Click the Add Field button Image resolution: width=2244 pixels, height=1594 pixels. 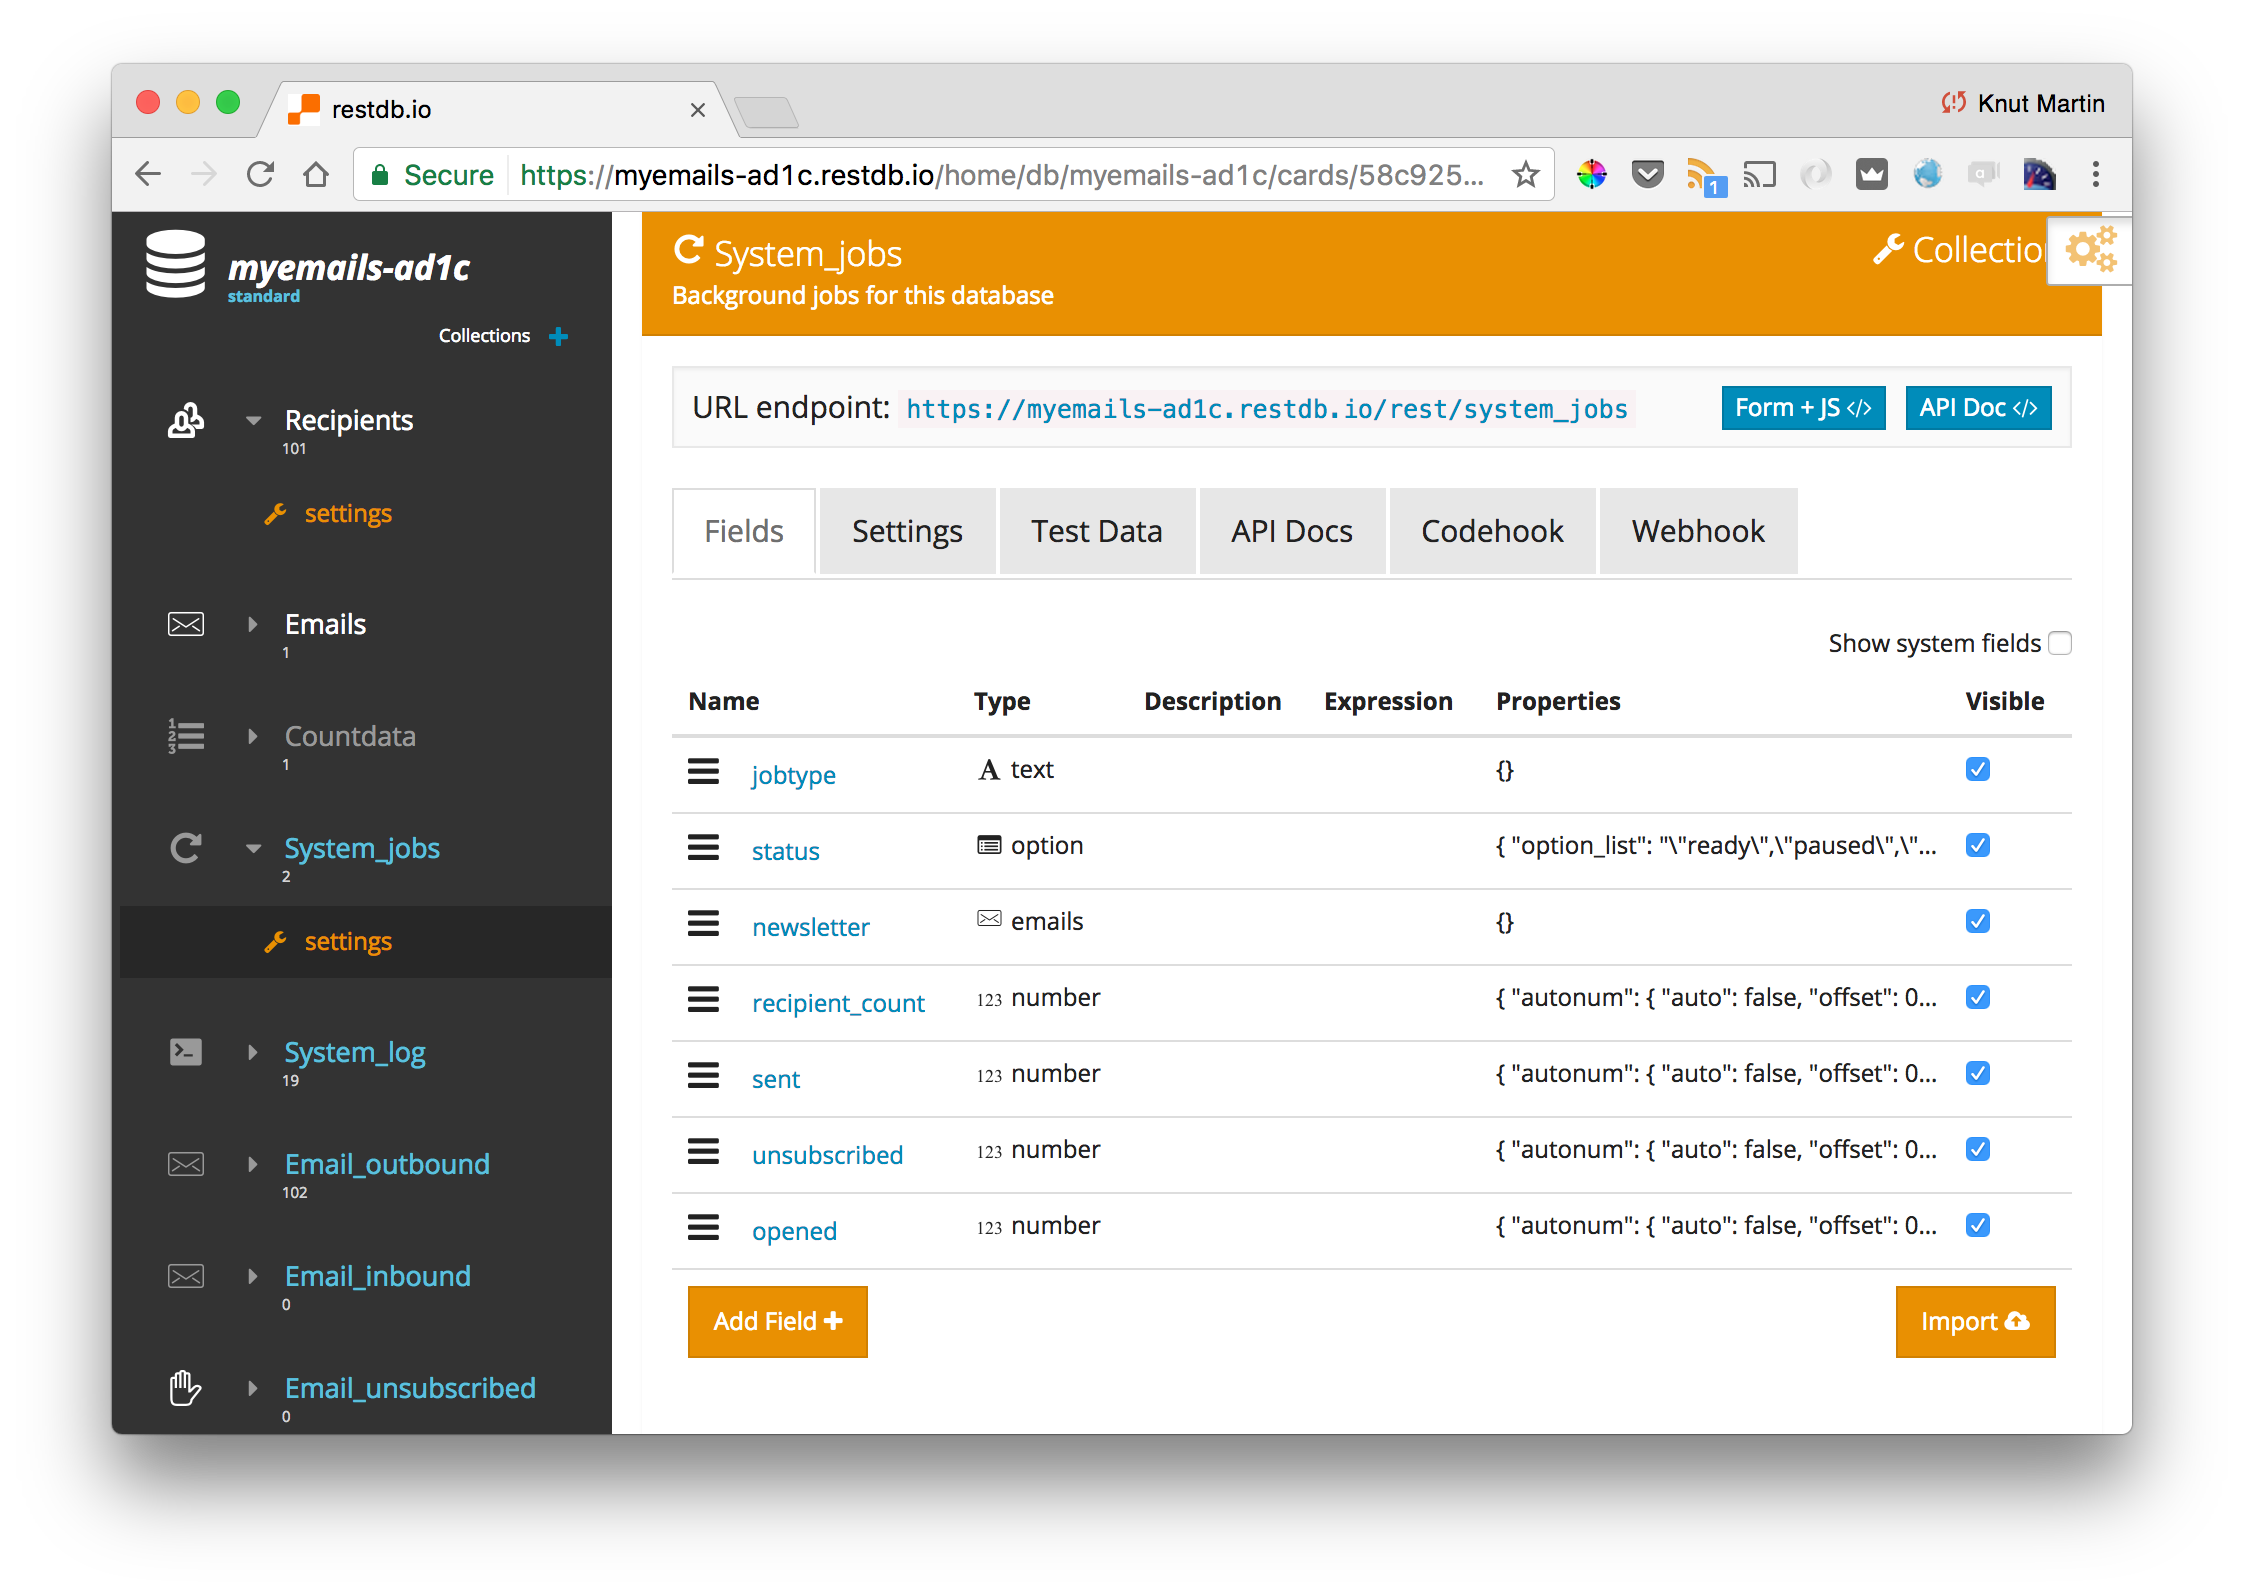pos(776,1321)
